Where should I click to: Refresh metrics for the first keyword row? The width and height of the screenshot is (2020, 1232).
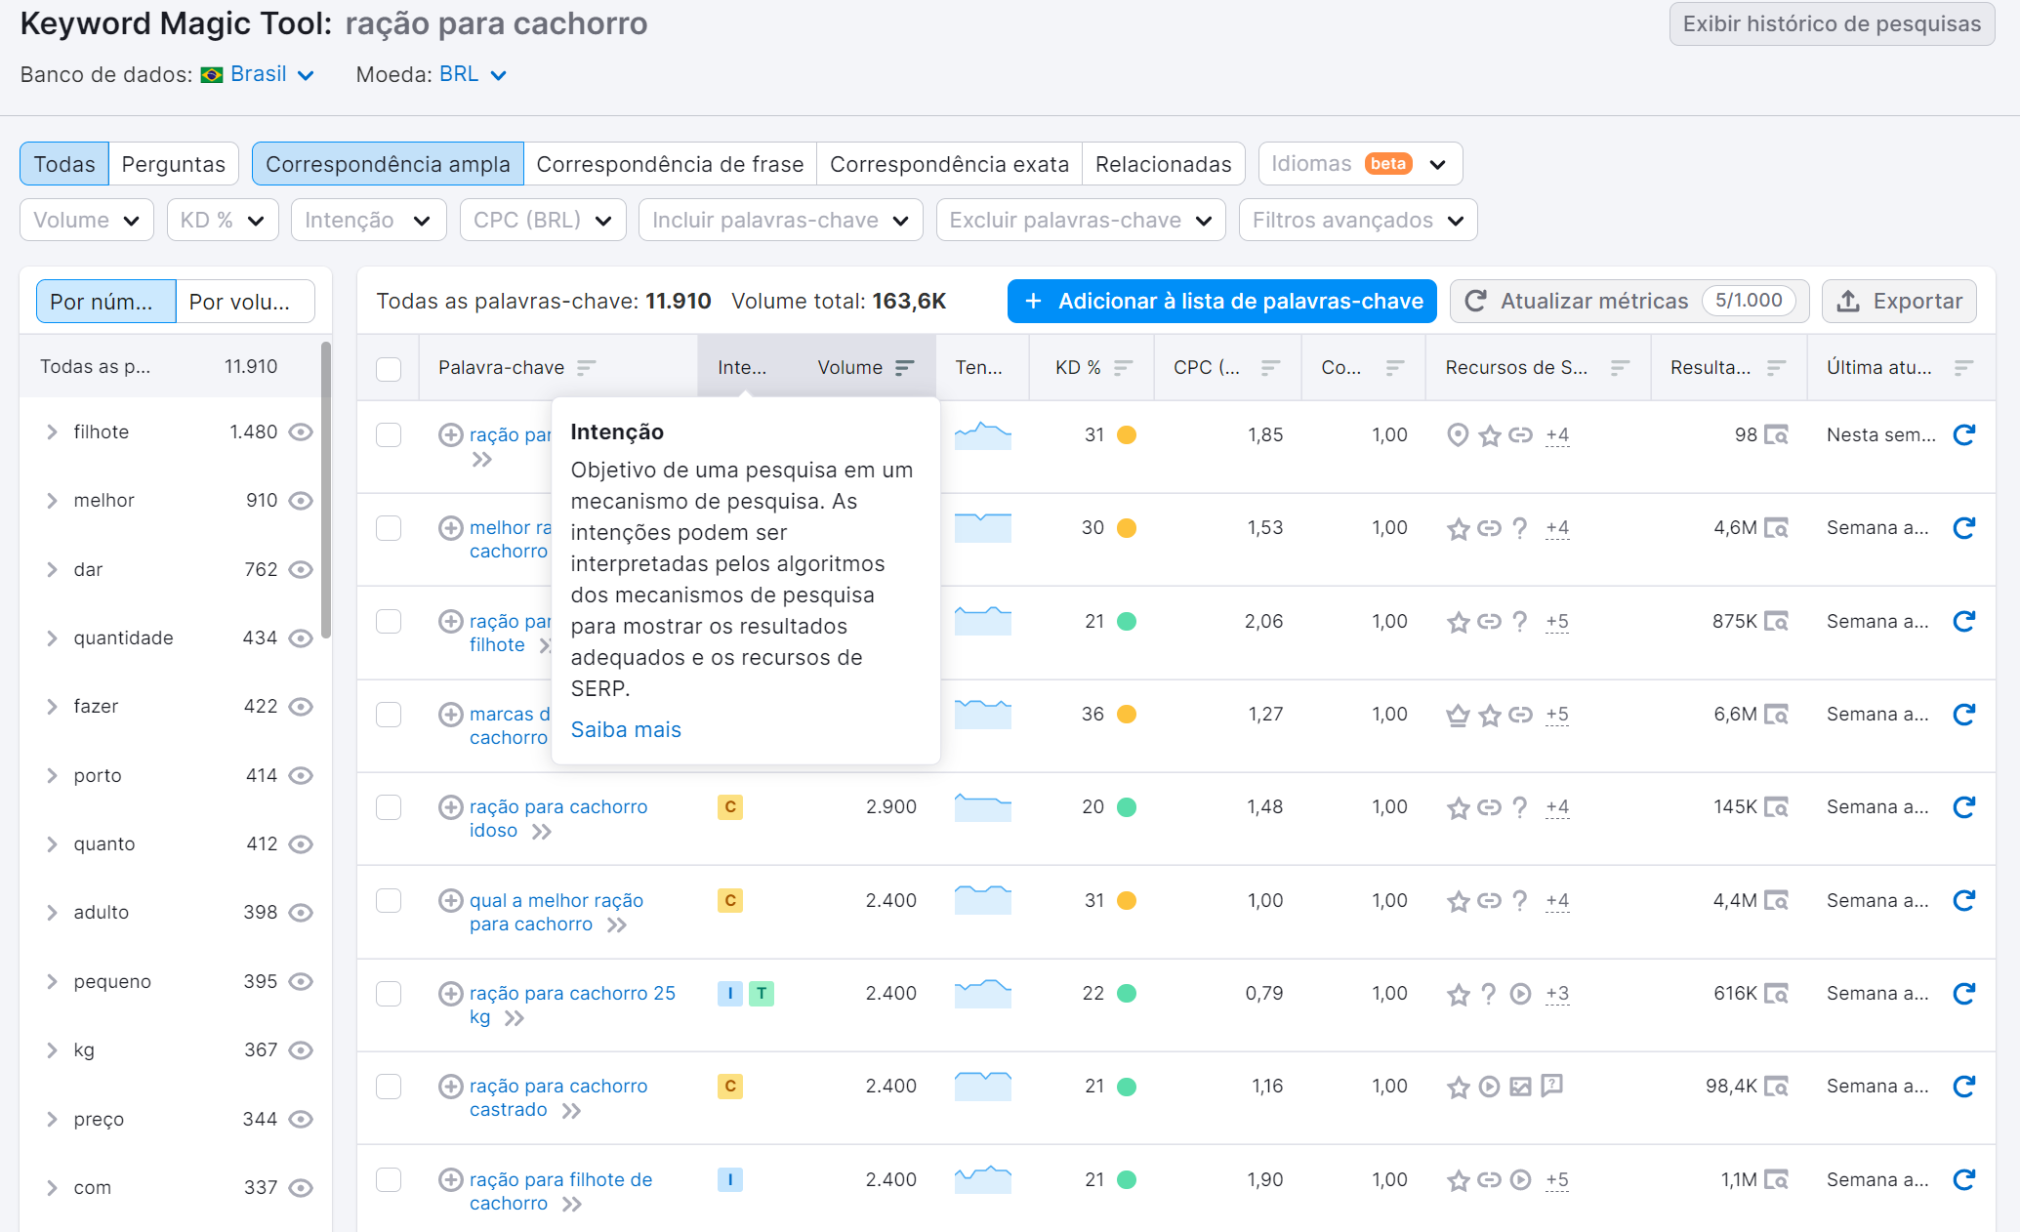point(1964,435)
